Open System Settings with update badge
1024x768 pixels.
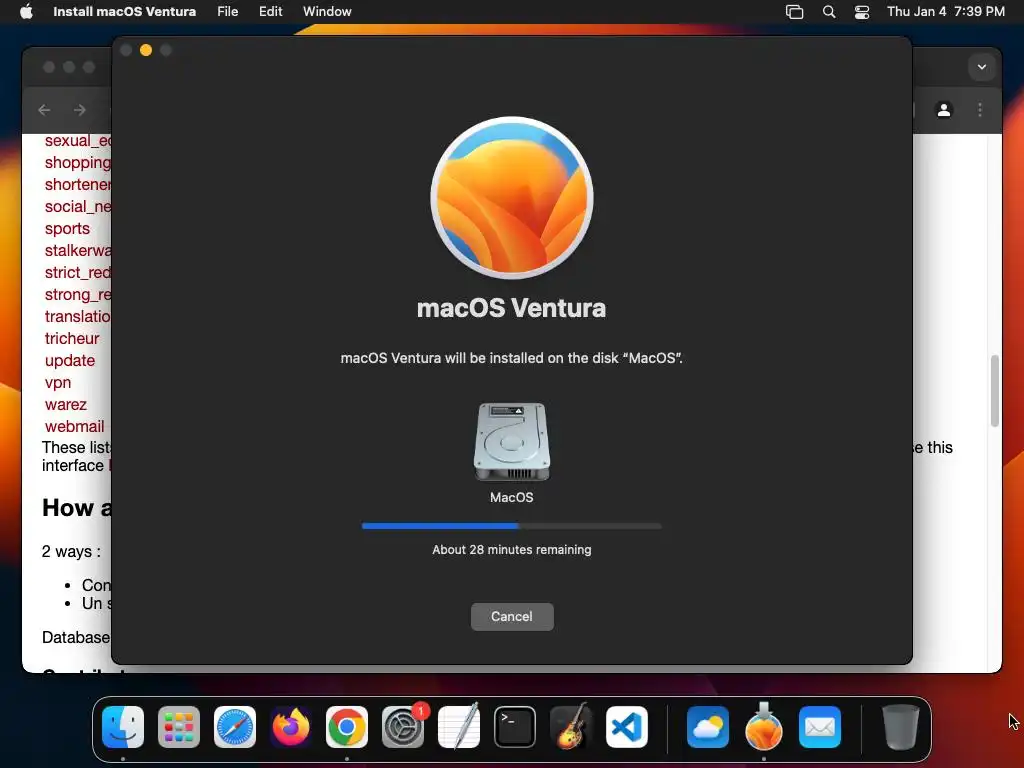point(403,727)
